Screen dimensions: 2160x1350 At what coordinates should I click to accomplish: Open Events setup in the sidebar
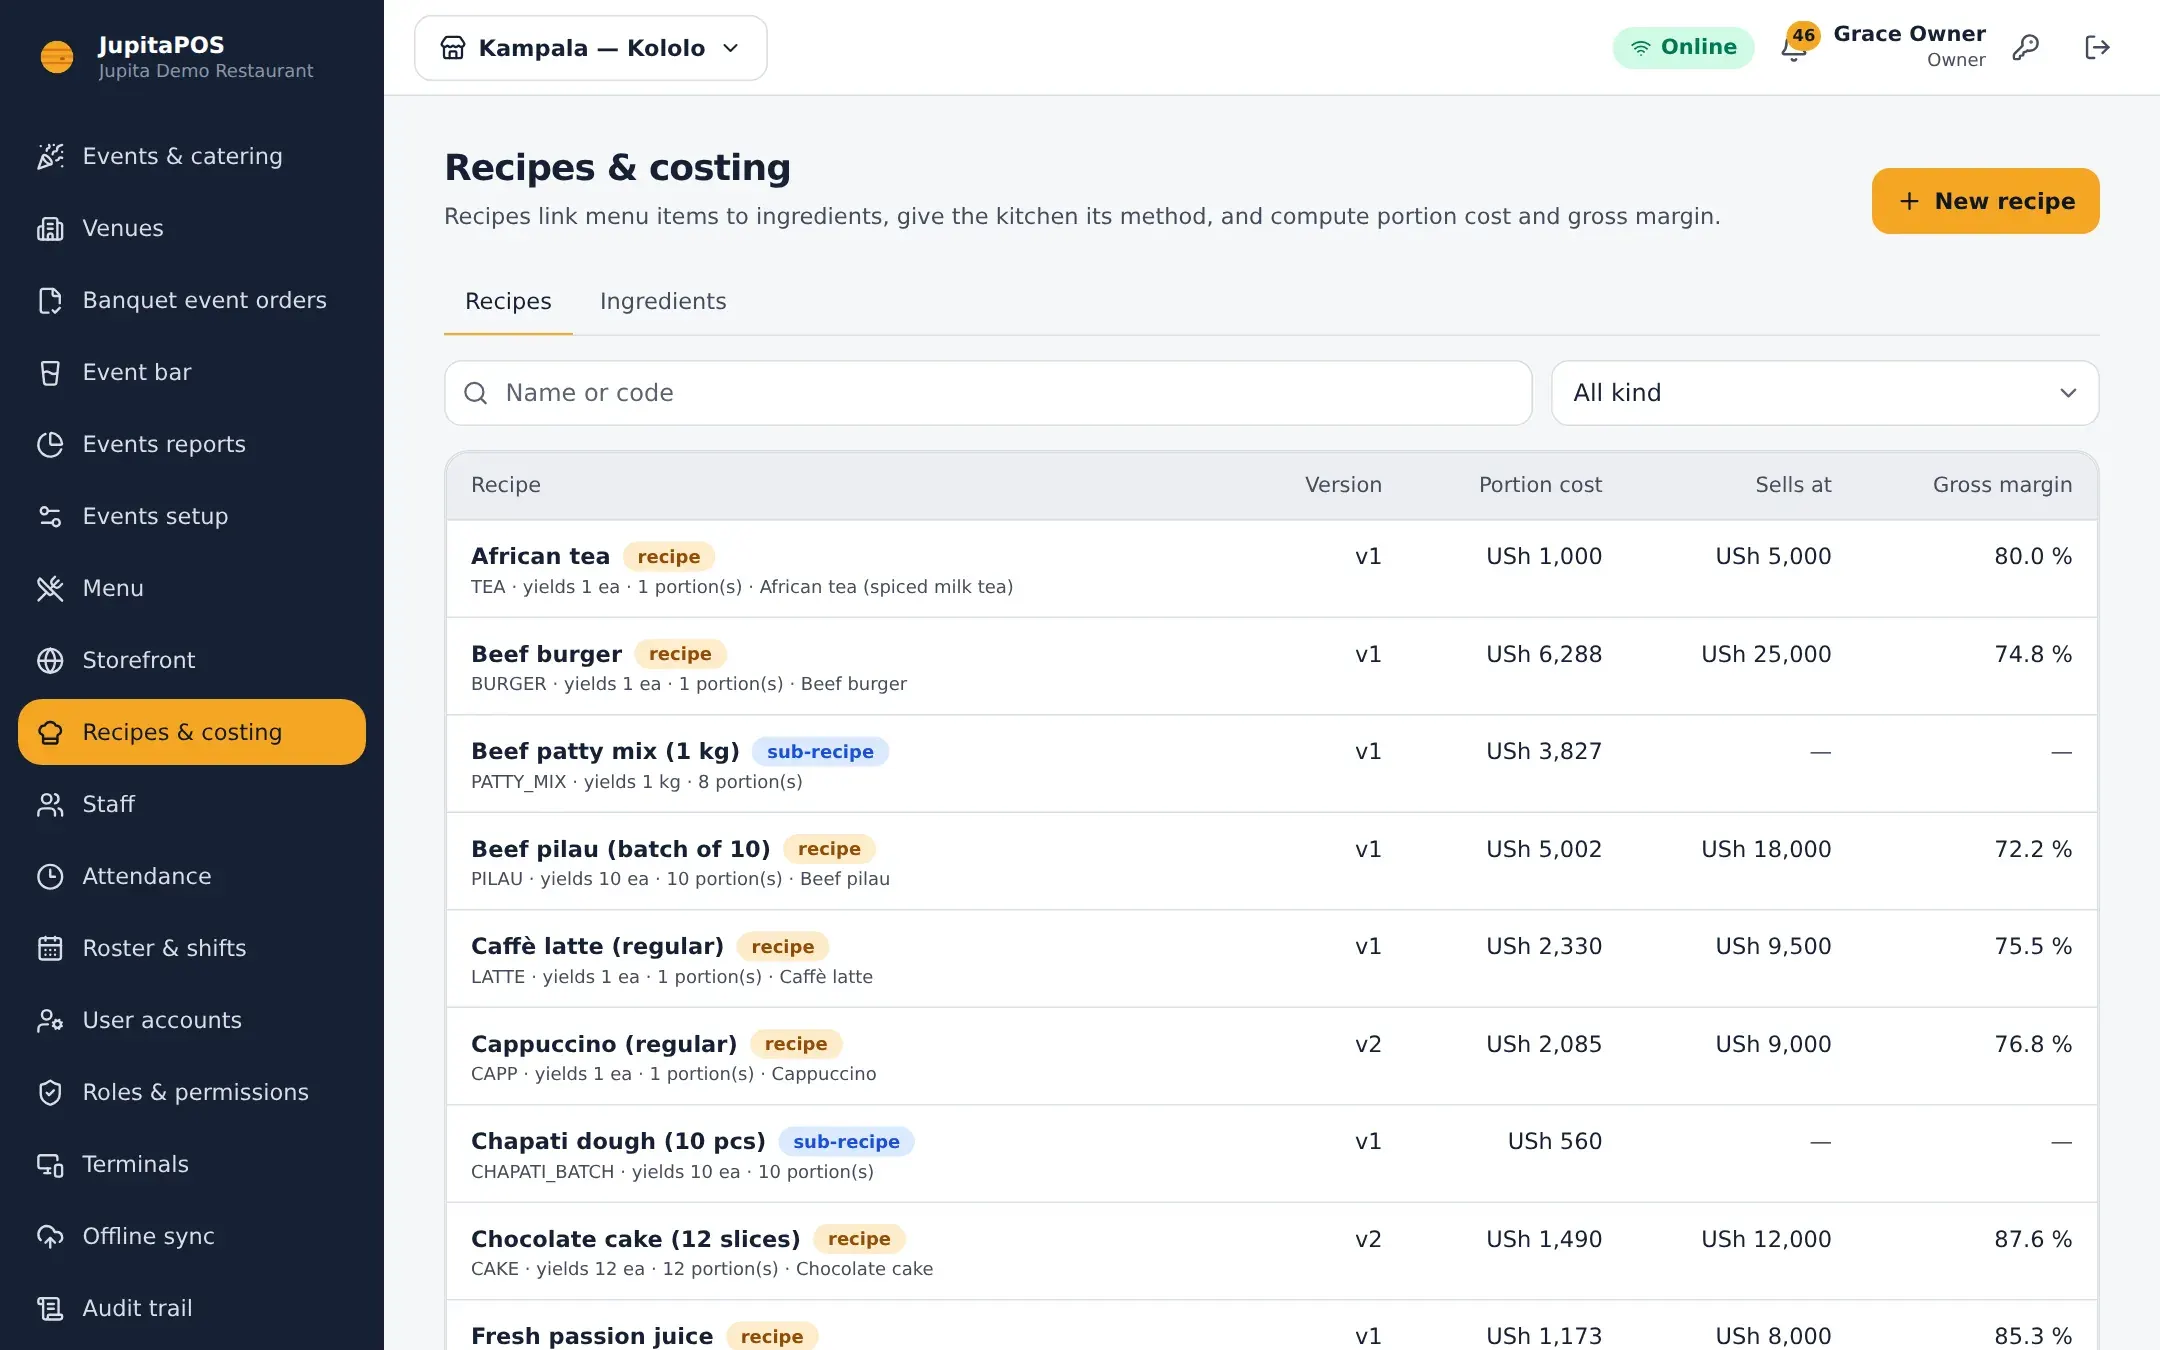(192, 516)
